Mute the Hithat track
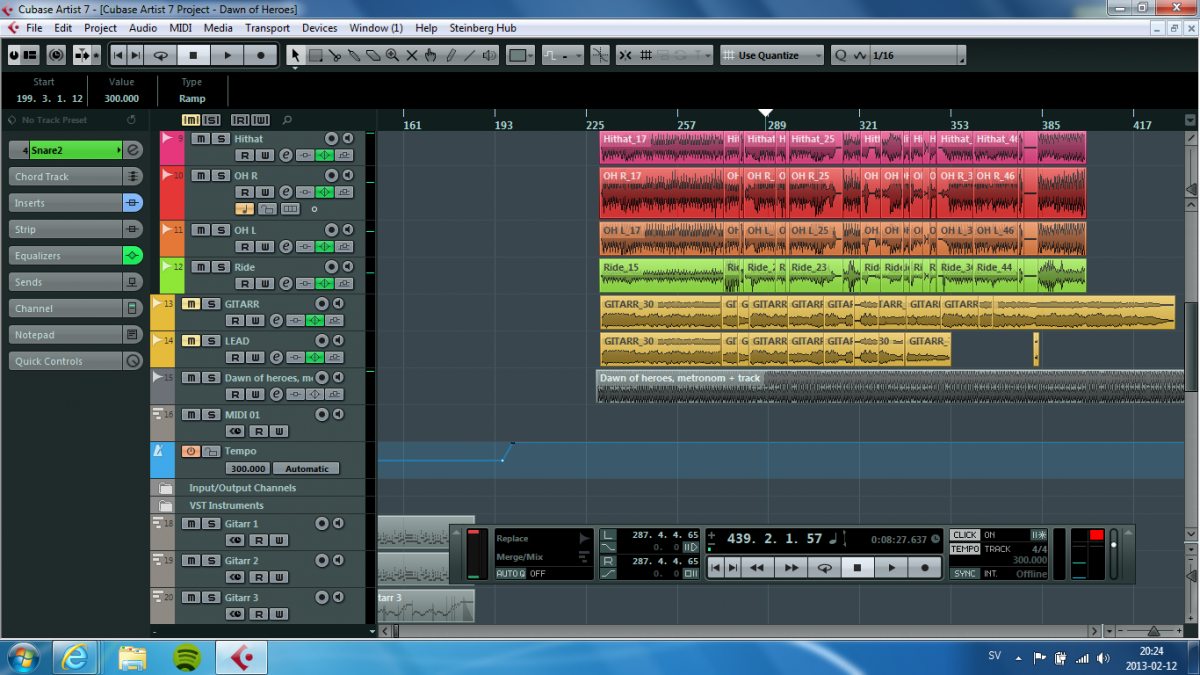Viewport: 1200px width, 675px height. pyautogui.click(x=199, y=139)
